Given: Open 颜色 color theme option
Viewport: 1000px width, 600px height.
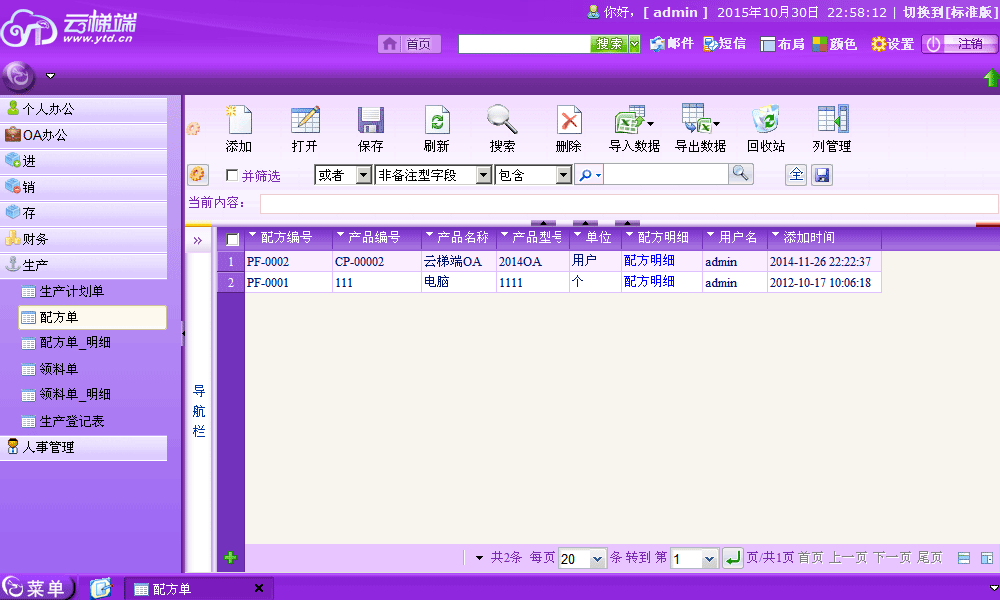Looking at the screenshot, I should (834, 44).
